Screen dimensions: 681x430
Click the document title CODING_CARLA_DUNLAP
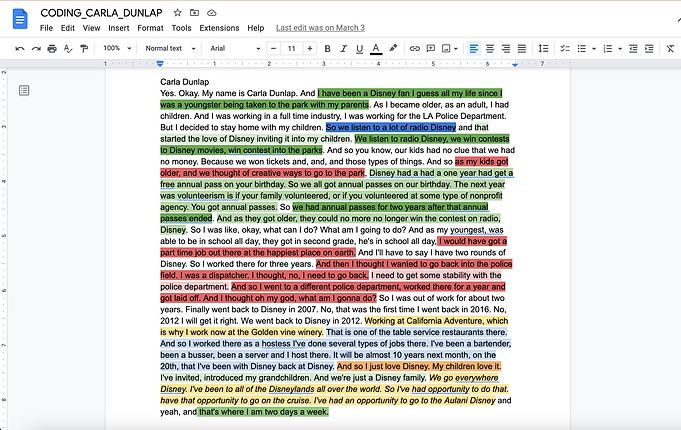click(101, 13)
